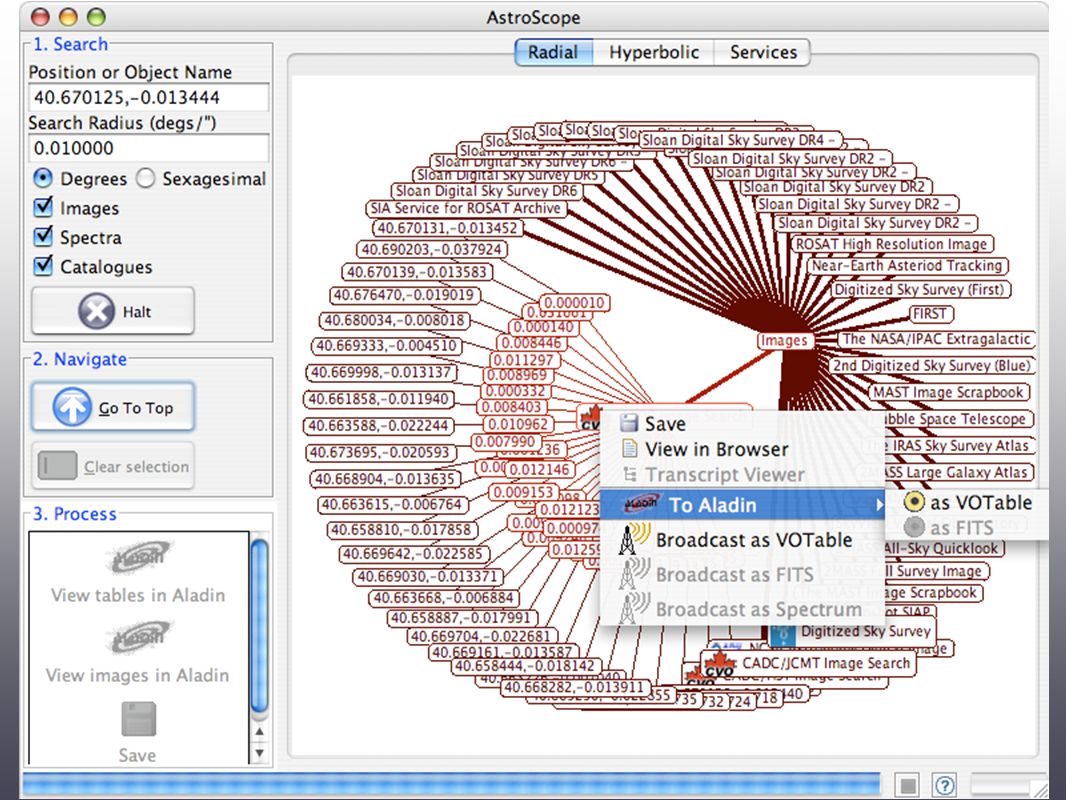Uncheck the Catalogues checkbox

click(43, 265)
